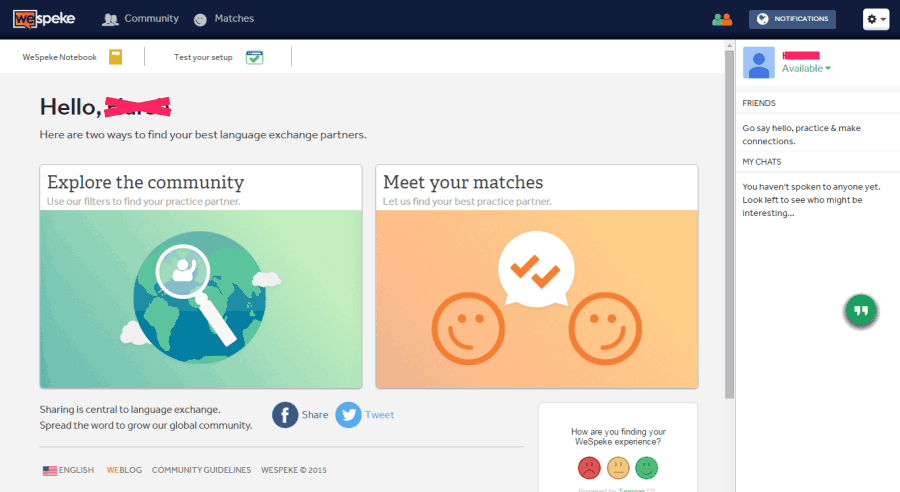
Task: Click the user profile avatar
Action: [759, 62]
